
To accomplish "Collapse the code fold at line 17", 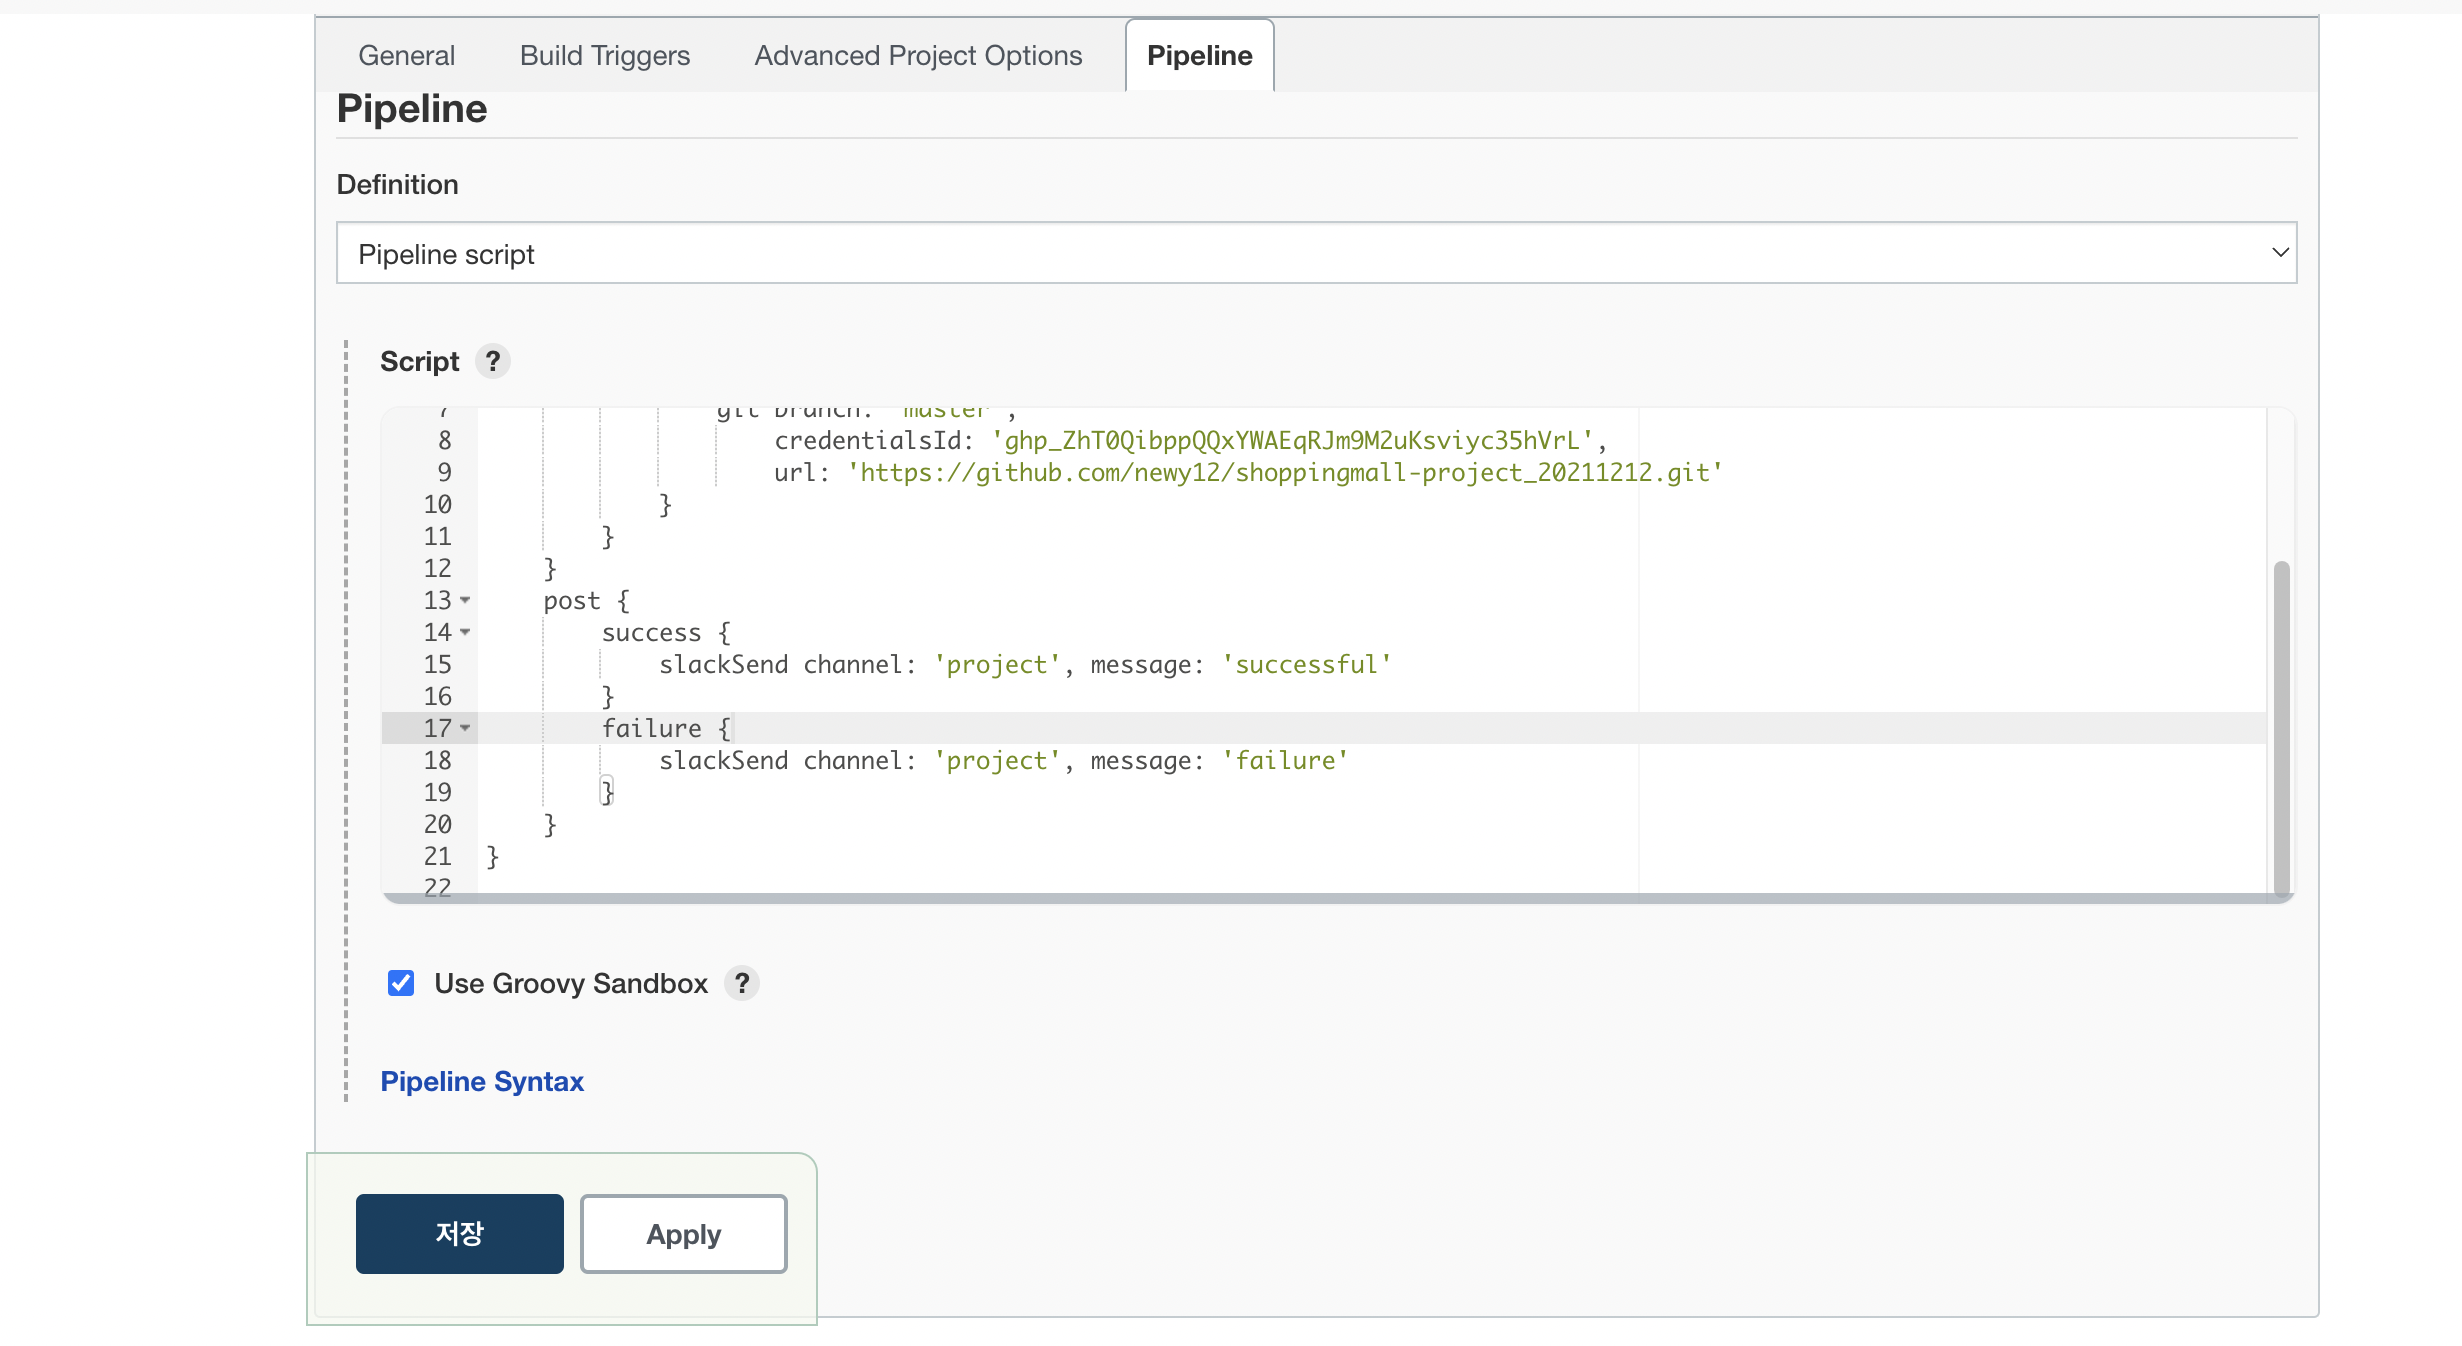I will click(465, 728).
